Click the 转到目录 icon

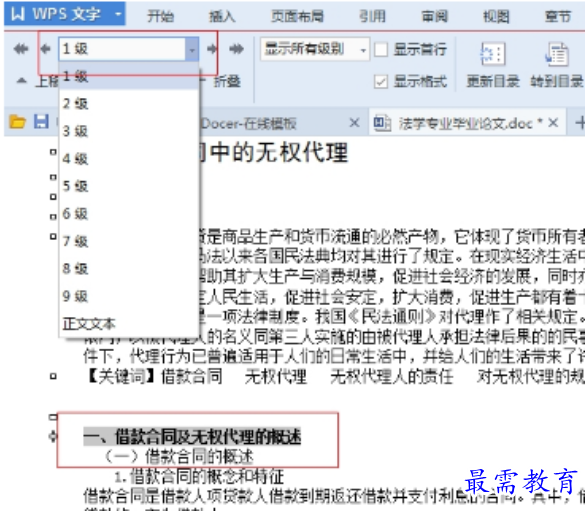(x=556, y=54)
